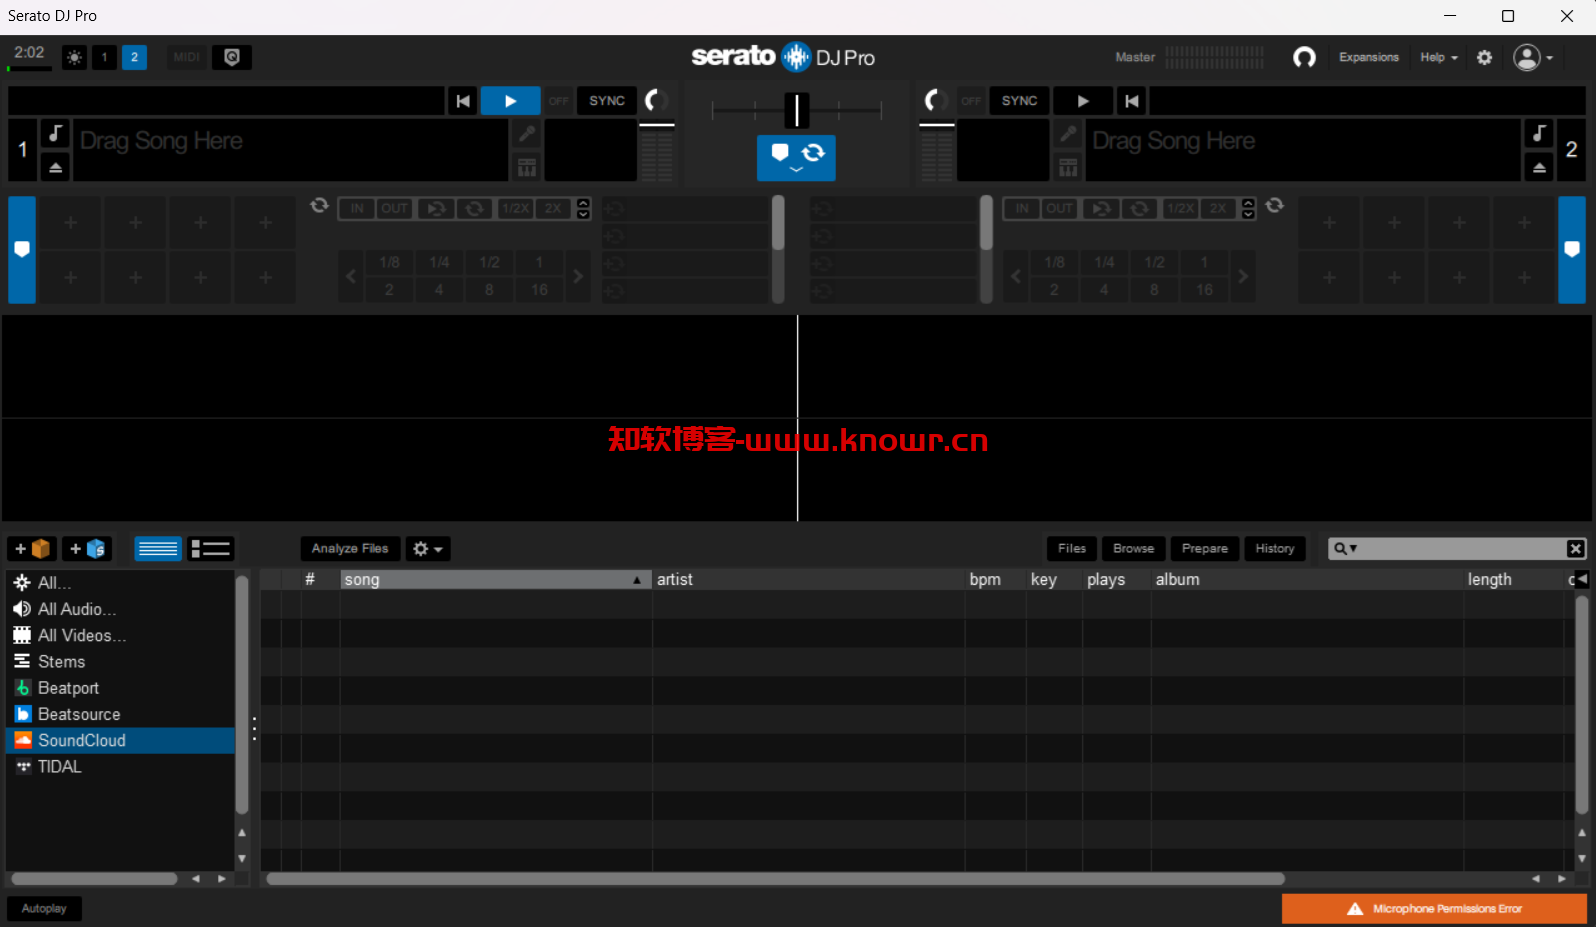
Task: Double deck 1 loop with 2X
Action: click(553, 208)
